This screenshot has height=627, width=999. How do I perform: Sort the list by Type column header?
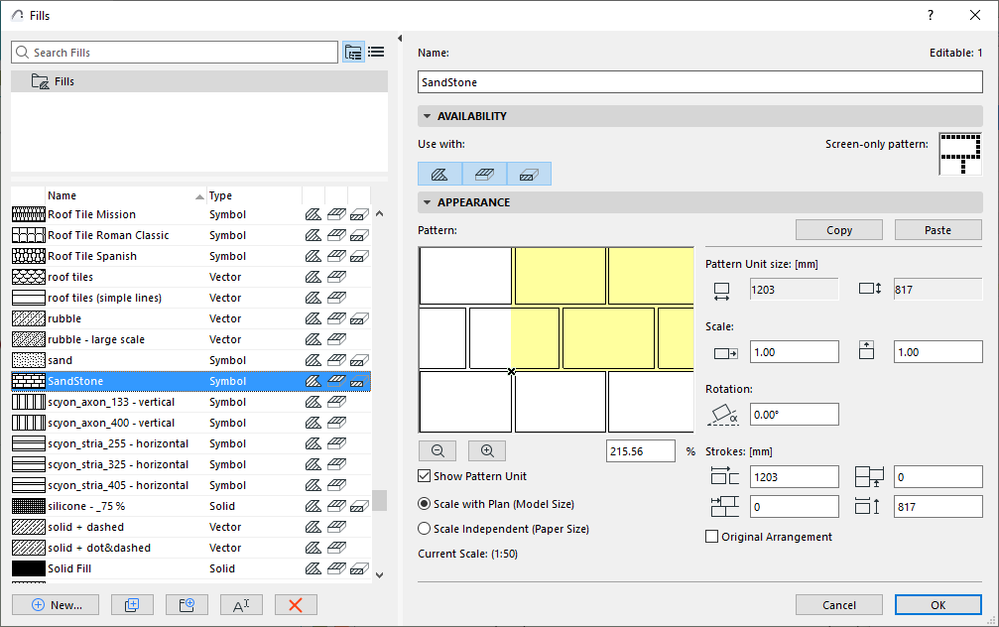coord(221,196)
